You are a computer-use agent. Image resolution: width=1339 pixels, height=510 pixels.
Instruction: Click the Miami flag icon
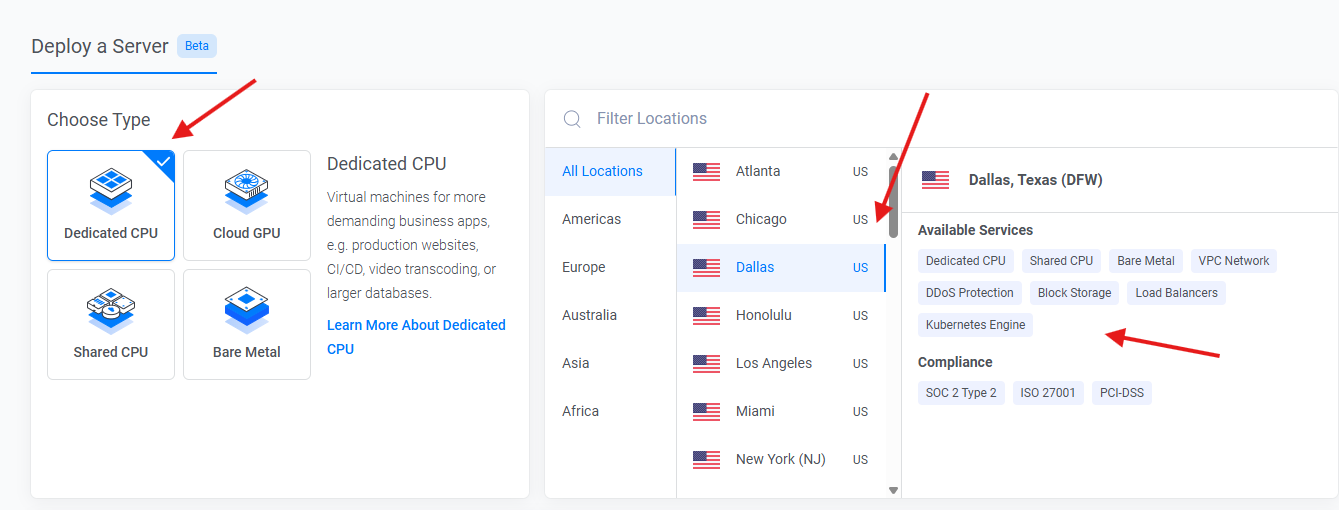coord(706,412)
